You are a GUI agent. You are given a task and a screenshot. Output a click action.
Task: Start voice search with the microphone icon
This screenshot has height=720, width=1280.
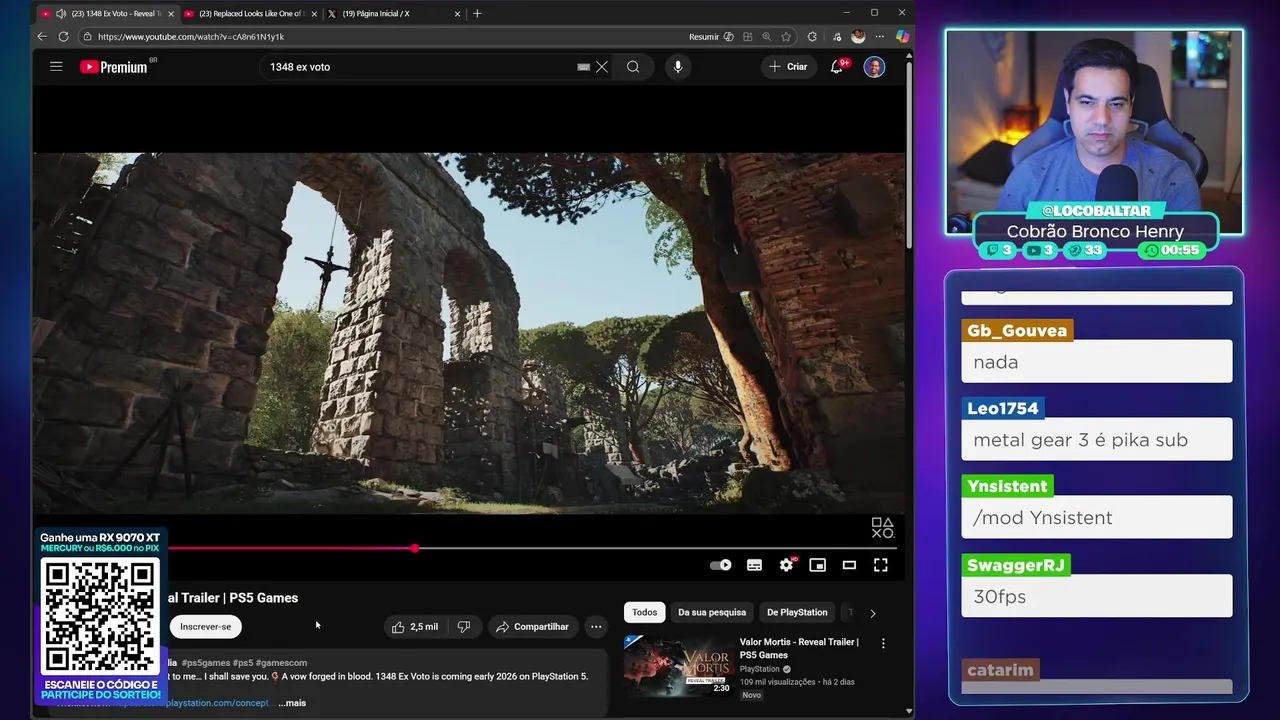(x=678, y=67)
